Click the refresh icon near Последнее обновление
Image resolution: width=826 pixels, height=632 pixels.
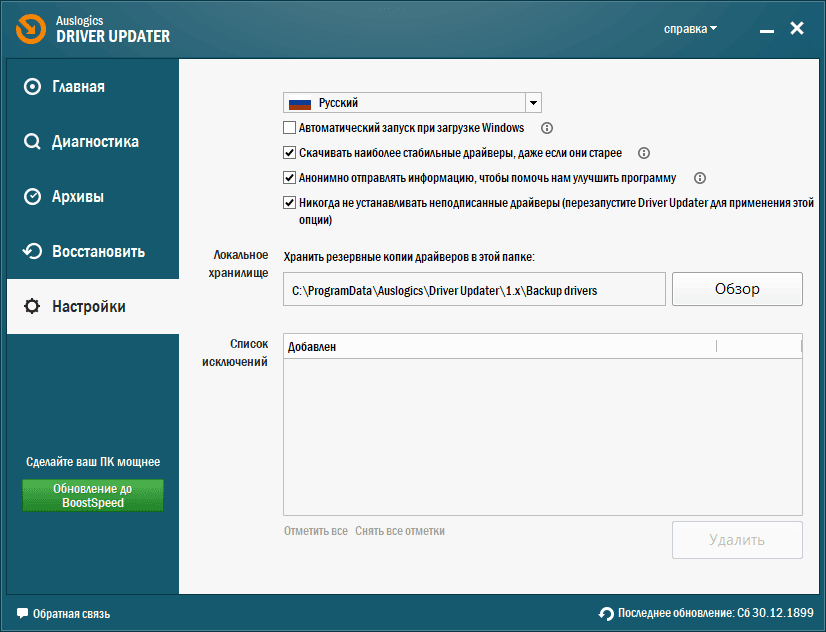tap(606, 613)
